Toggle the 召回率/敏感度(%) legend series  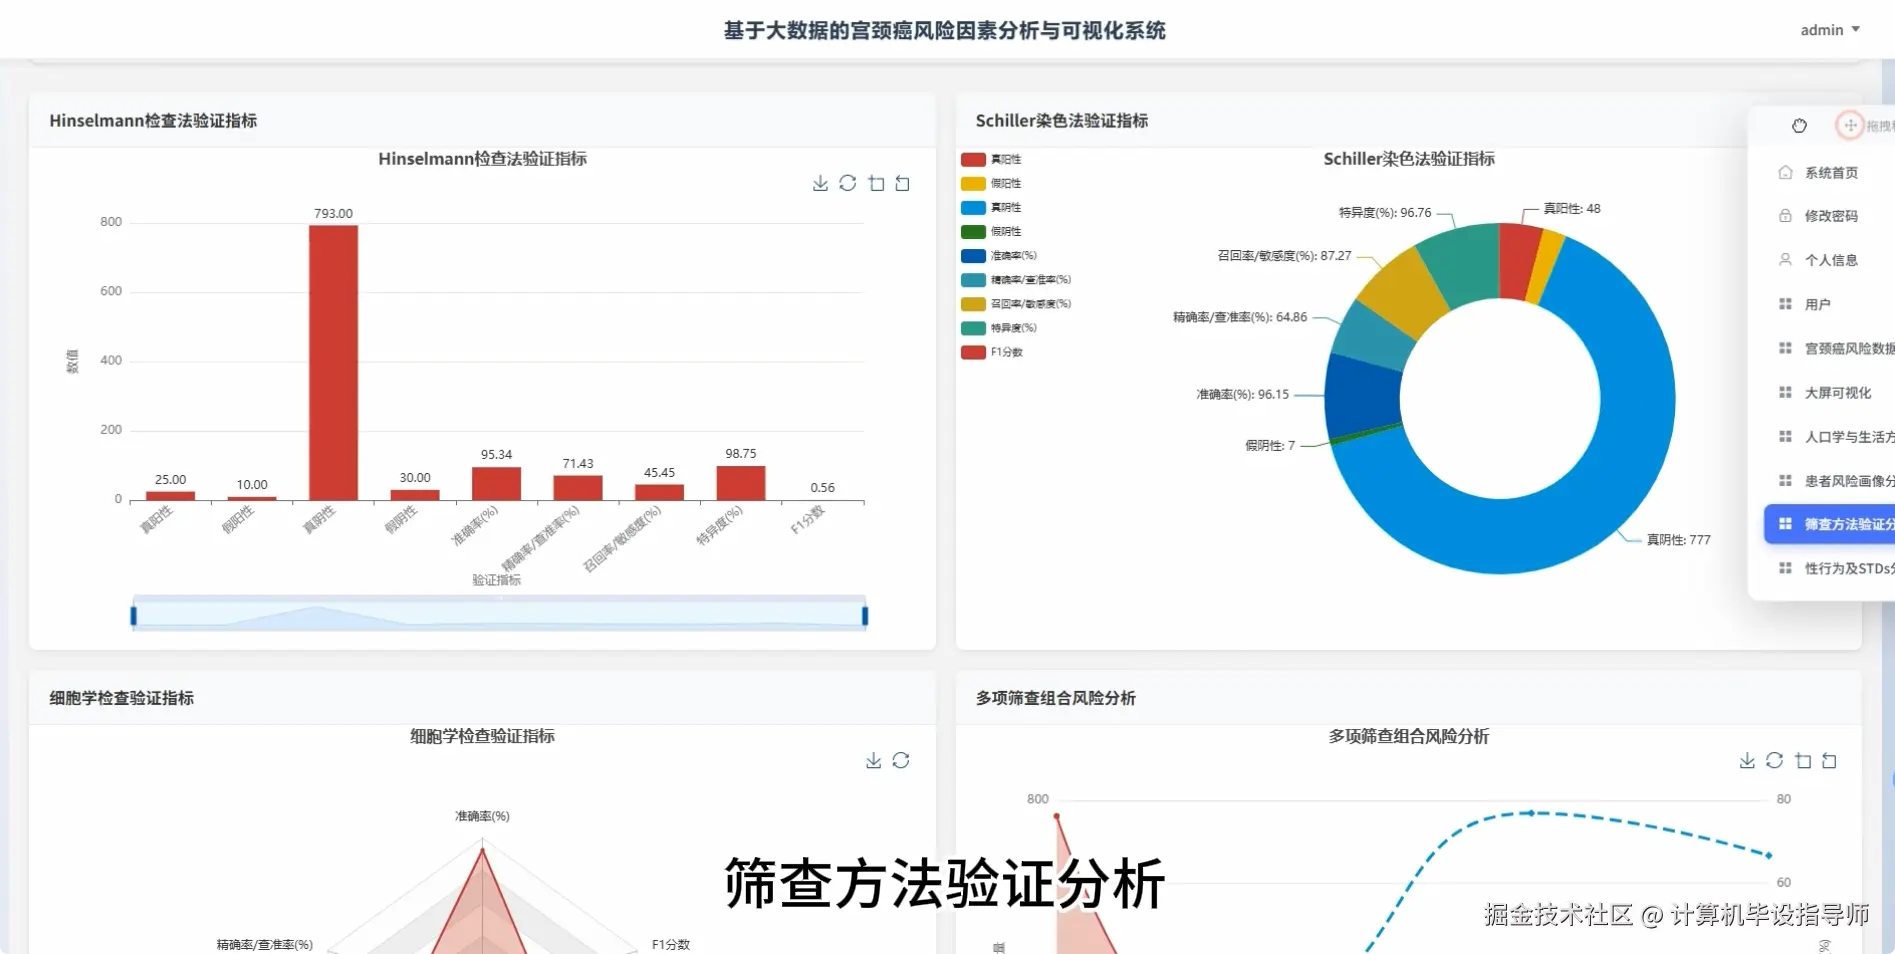click(x=1016, y=303)
